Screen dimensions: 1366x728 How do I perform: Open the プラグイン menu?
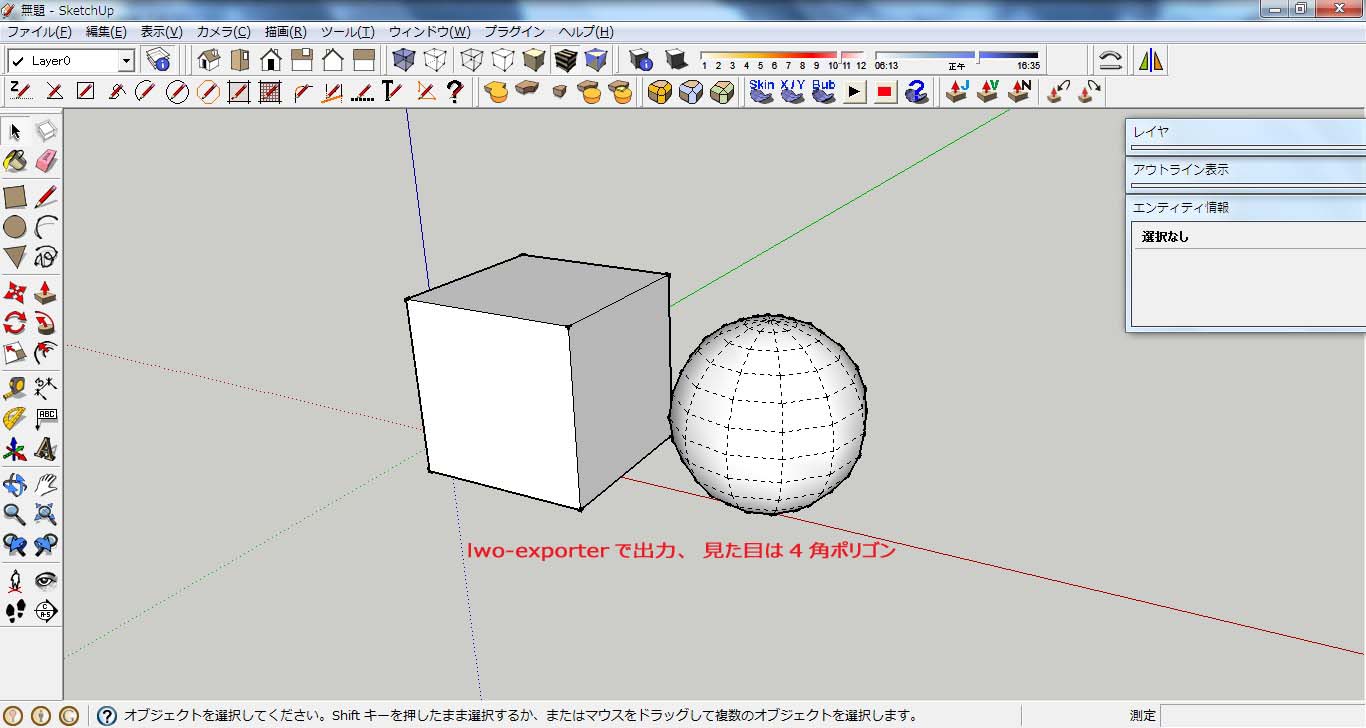click(514, 32)
